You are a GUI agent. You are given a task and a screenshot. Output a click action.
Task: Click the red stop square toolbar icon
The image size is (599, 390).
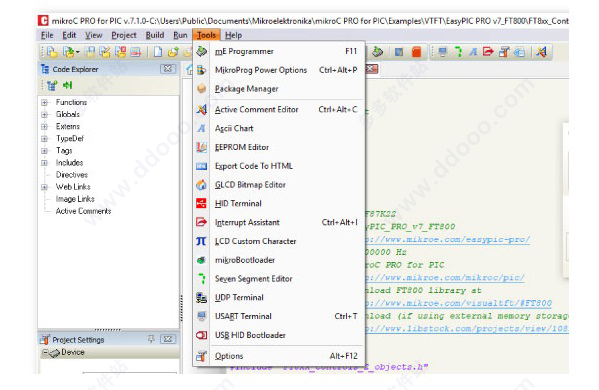click(416, 52)
